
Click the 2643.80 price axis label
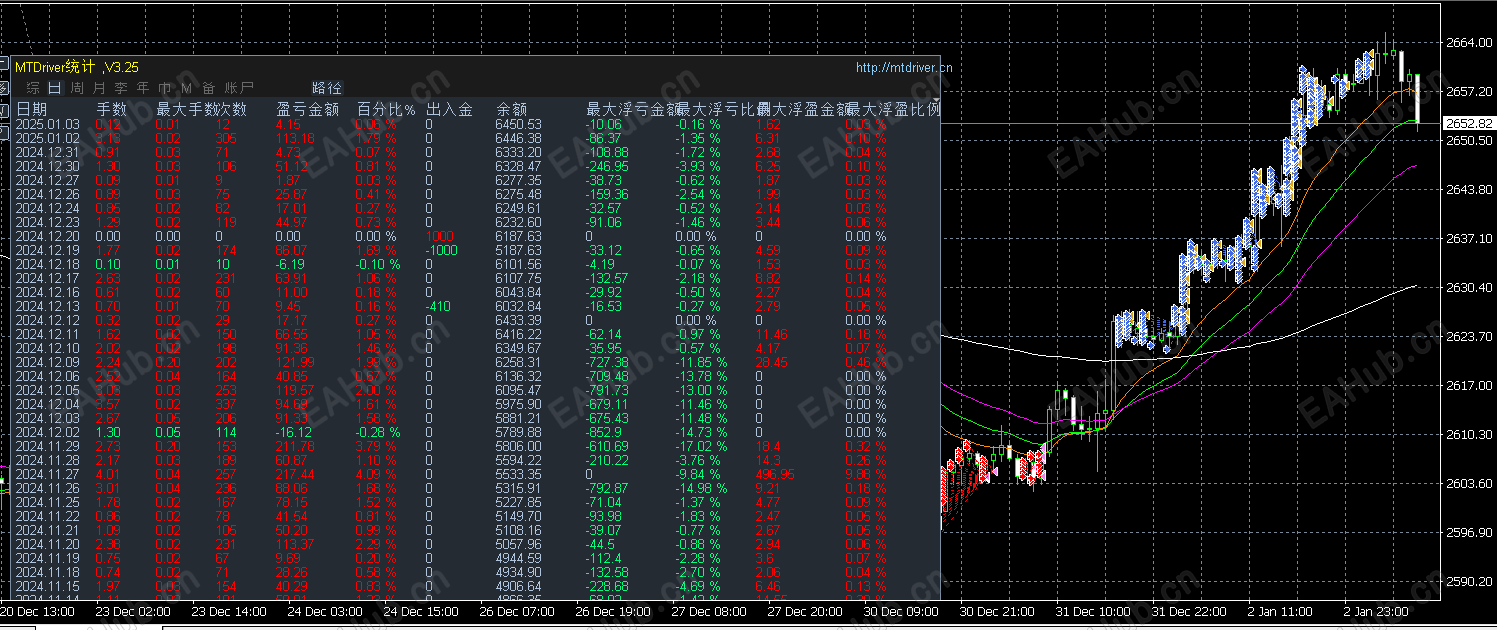point(1469,189)
